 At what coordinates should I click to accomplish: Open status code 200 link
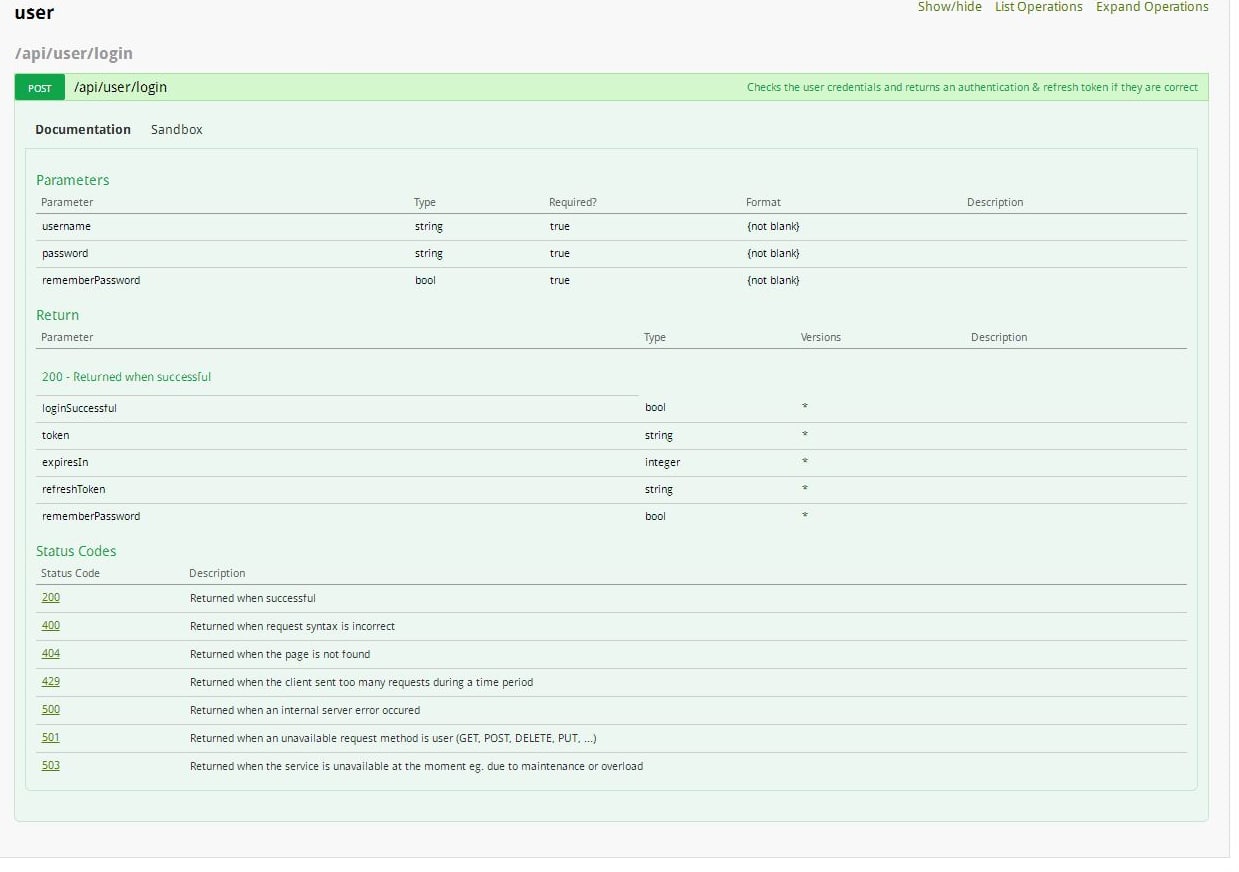[x=50, y=598]
